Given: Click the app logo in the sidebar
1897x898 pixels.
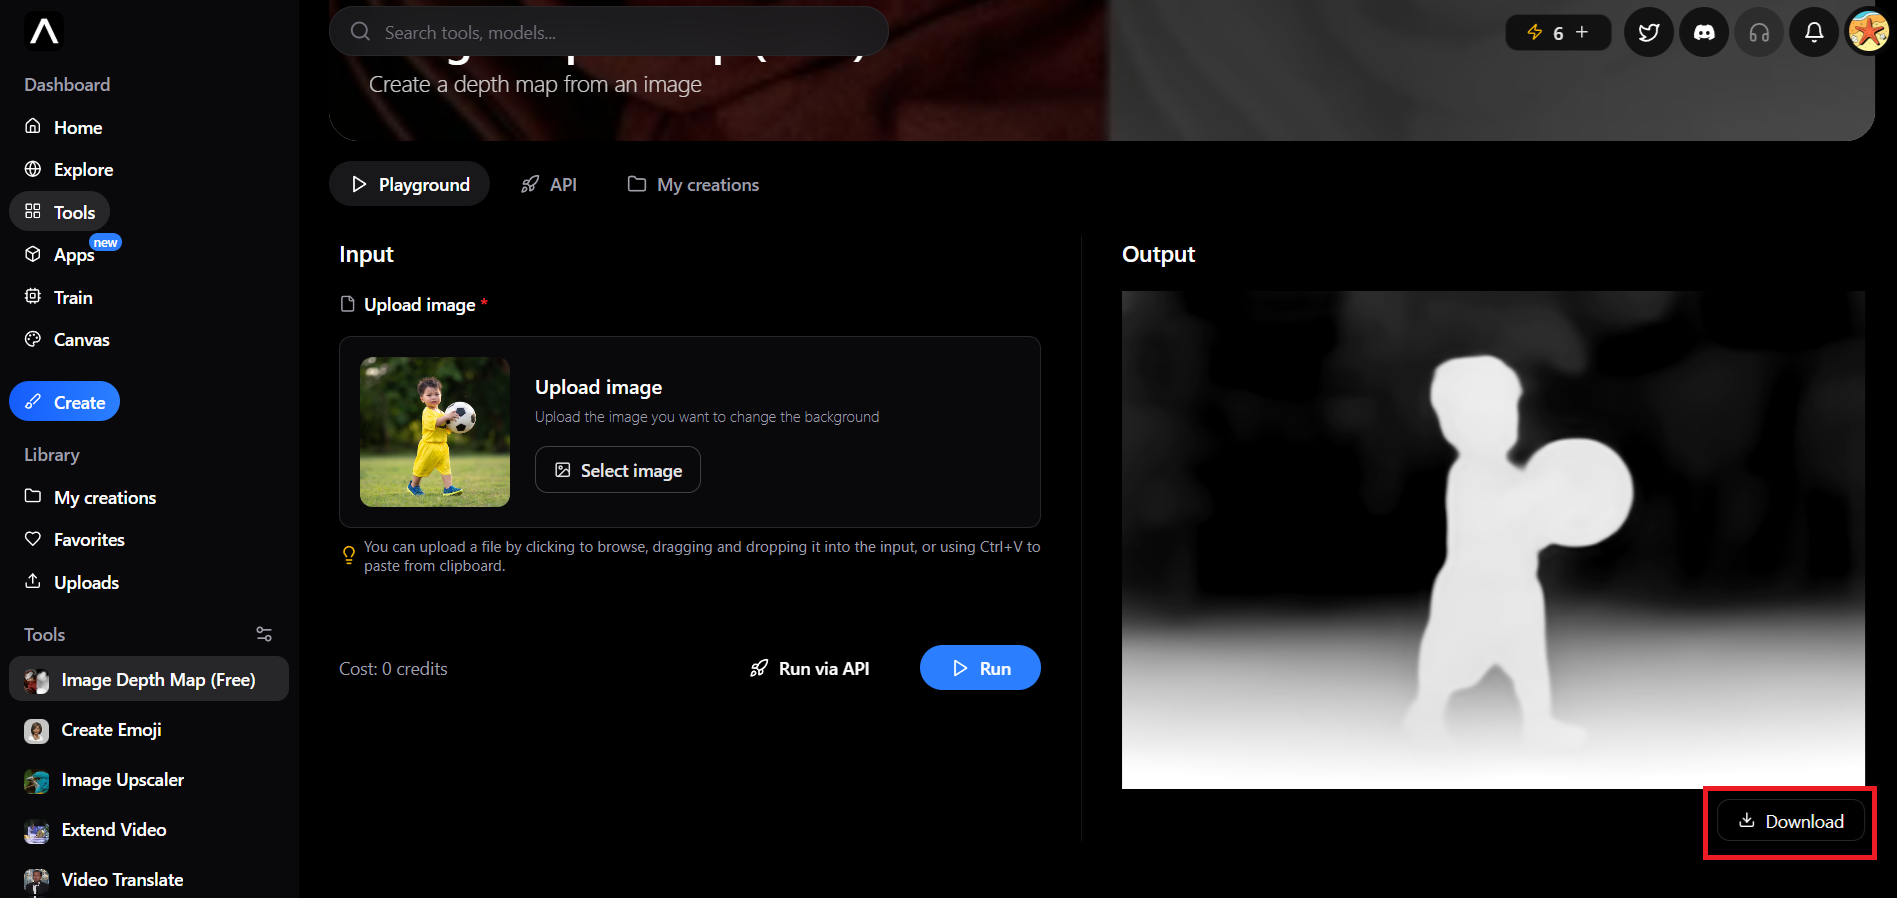Looking at the screenshot, I should (44, 31).
